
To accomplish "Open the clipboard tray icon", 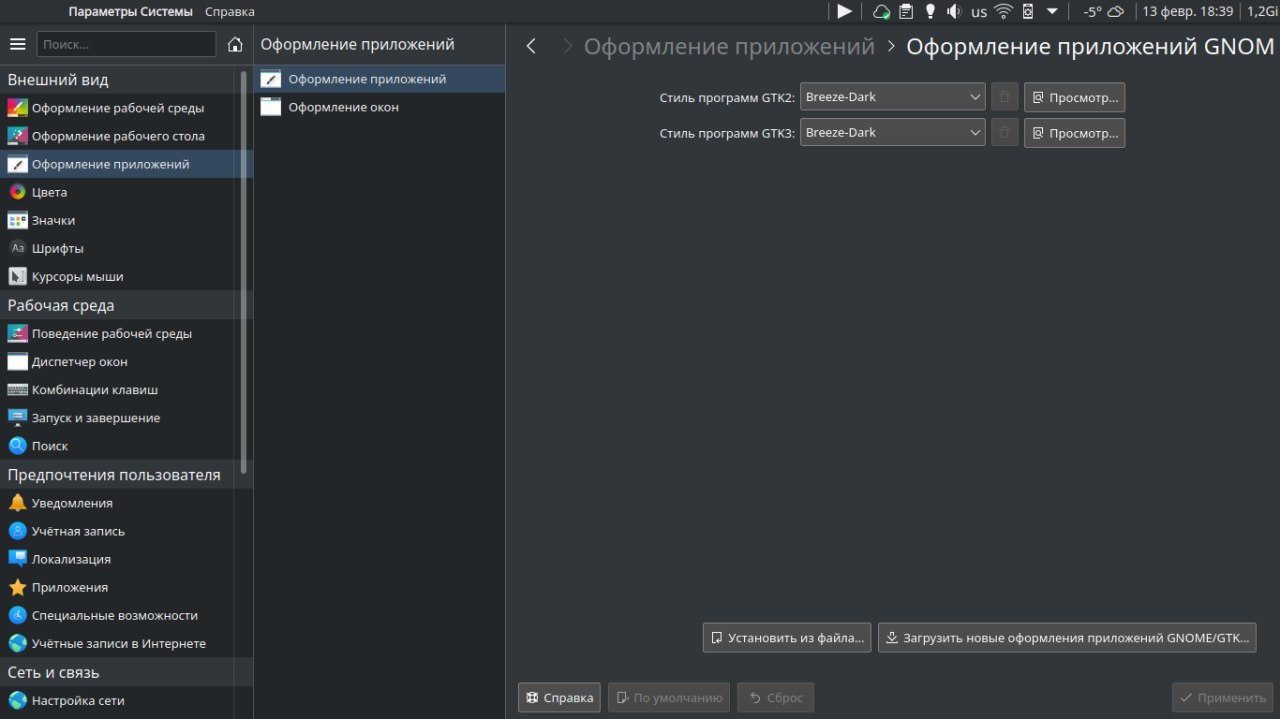I will (x=905, y=12).
